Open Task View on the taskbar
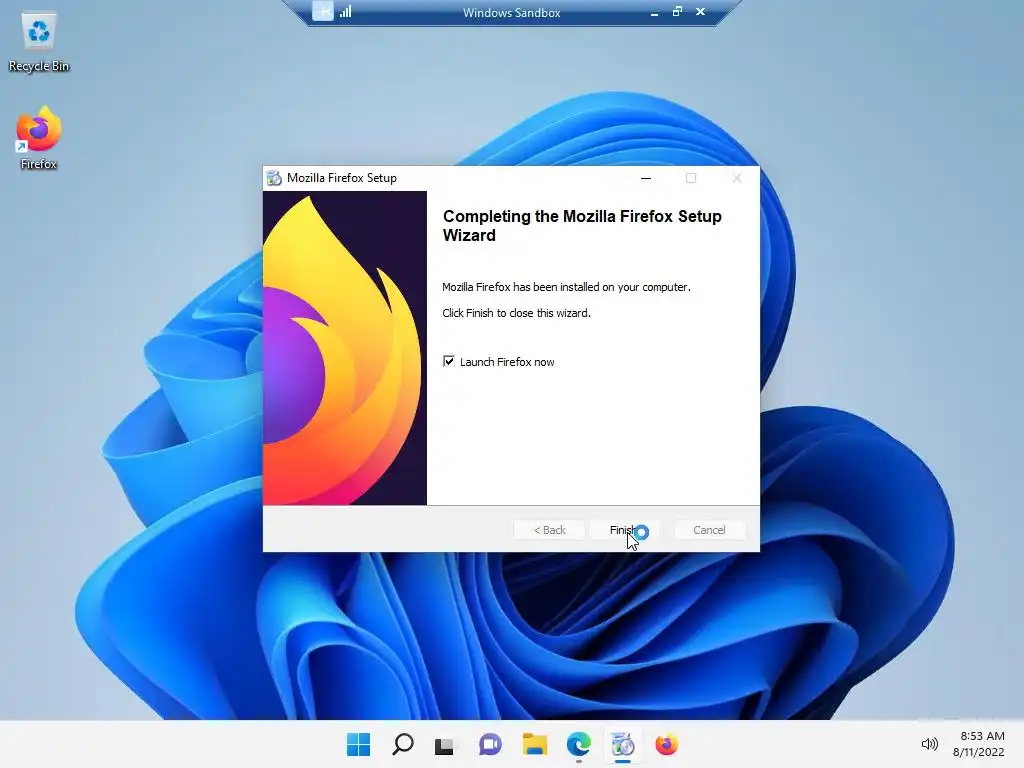 445,744
